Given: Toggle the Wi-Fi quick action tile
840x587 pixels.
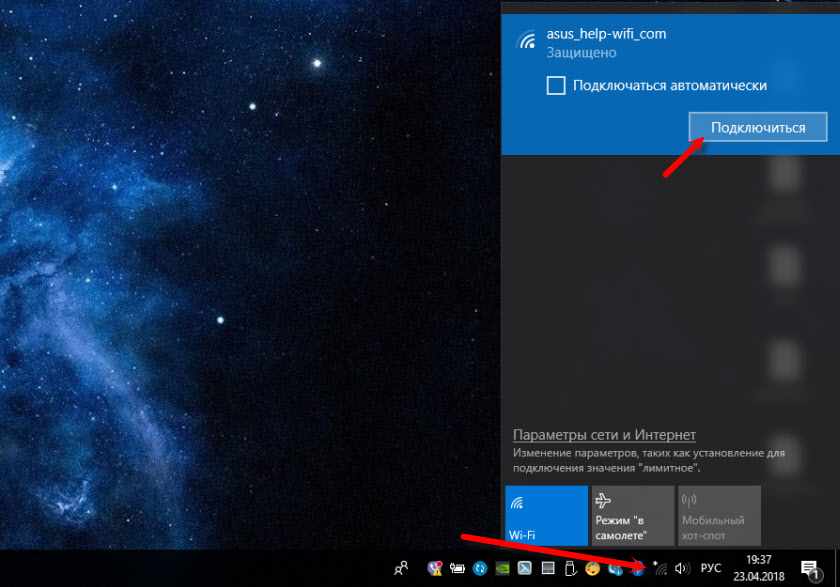Looking at the screenshot, I should (546, 516).
